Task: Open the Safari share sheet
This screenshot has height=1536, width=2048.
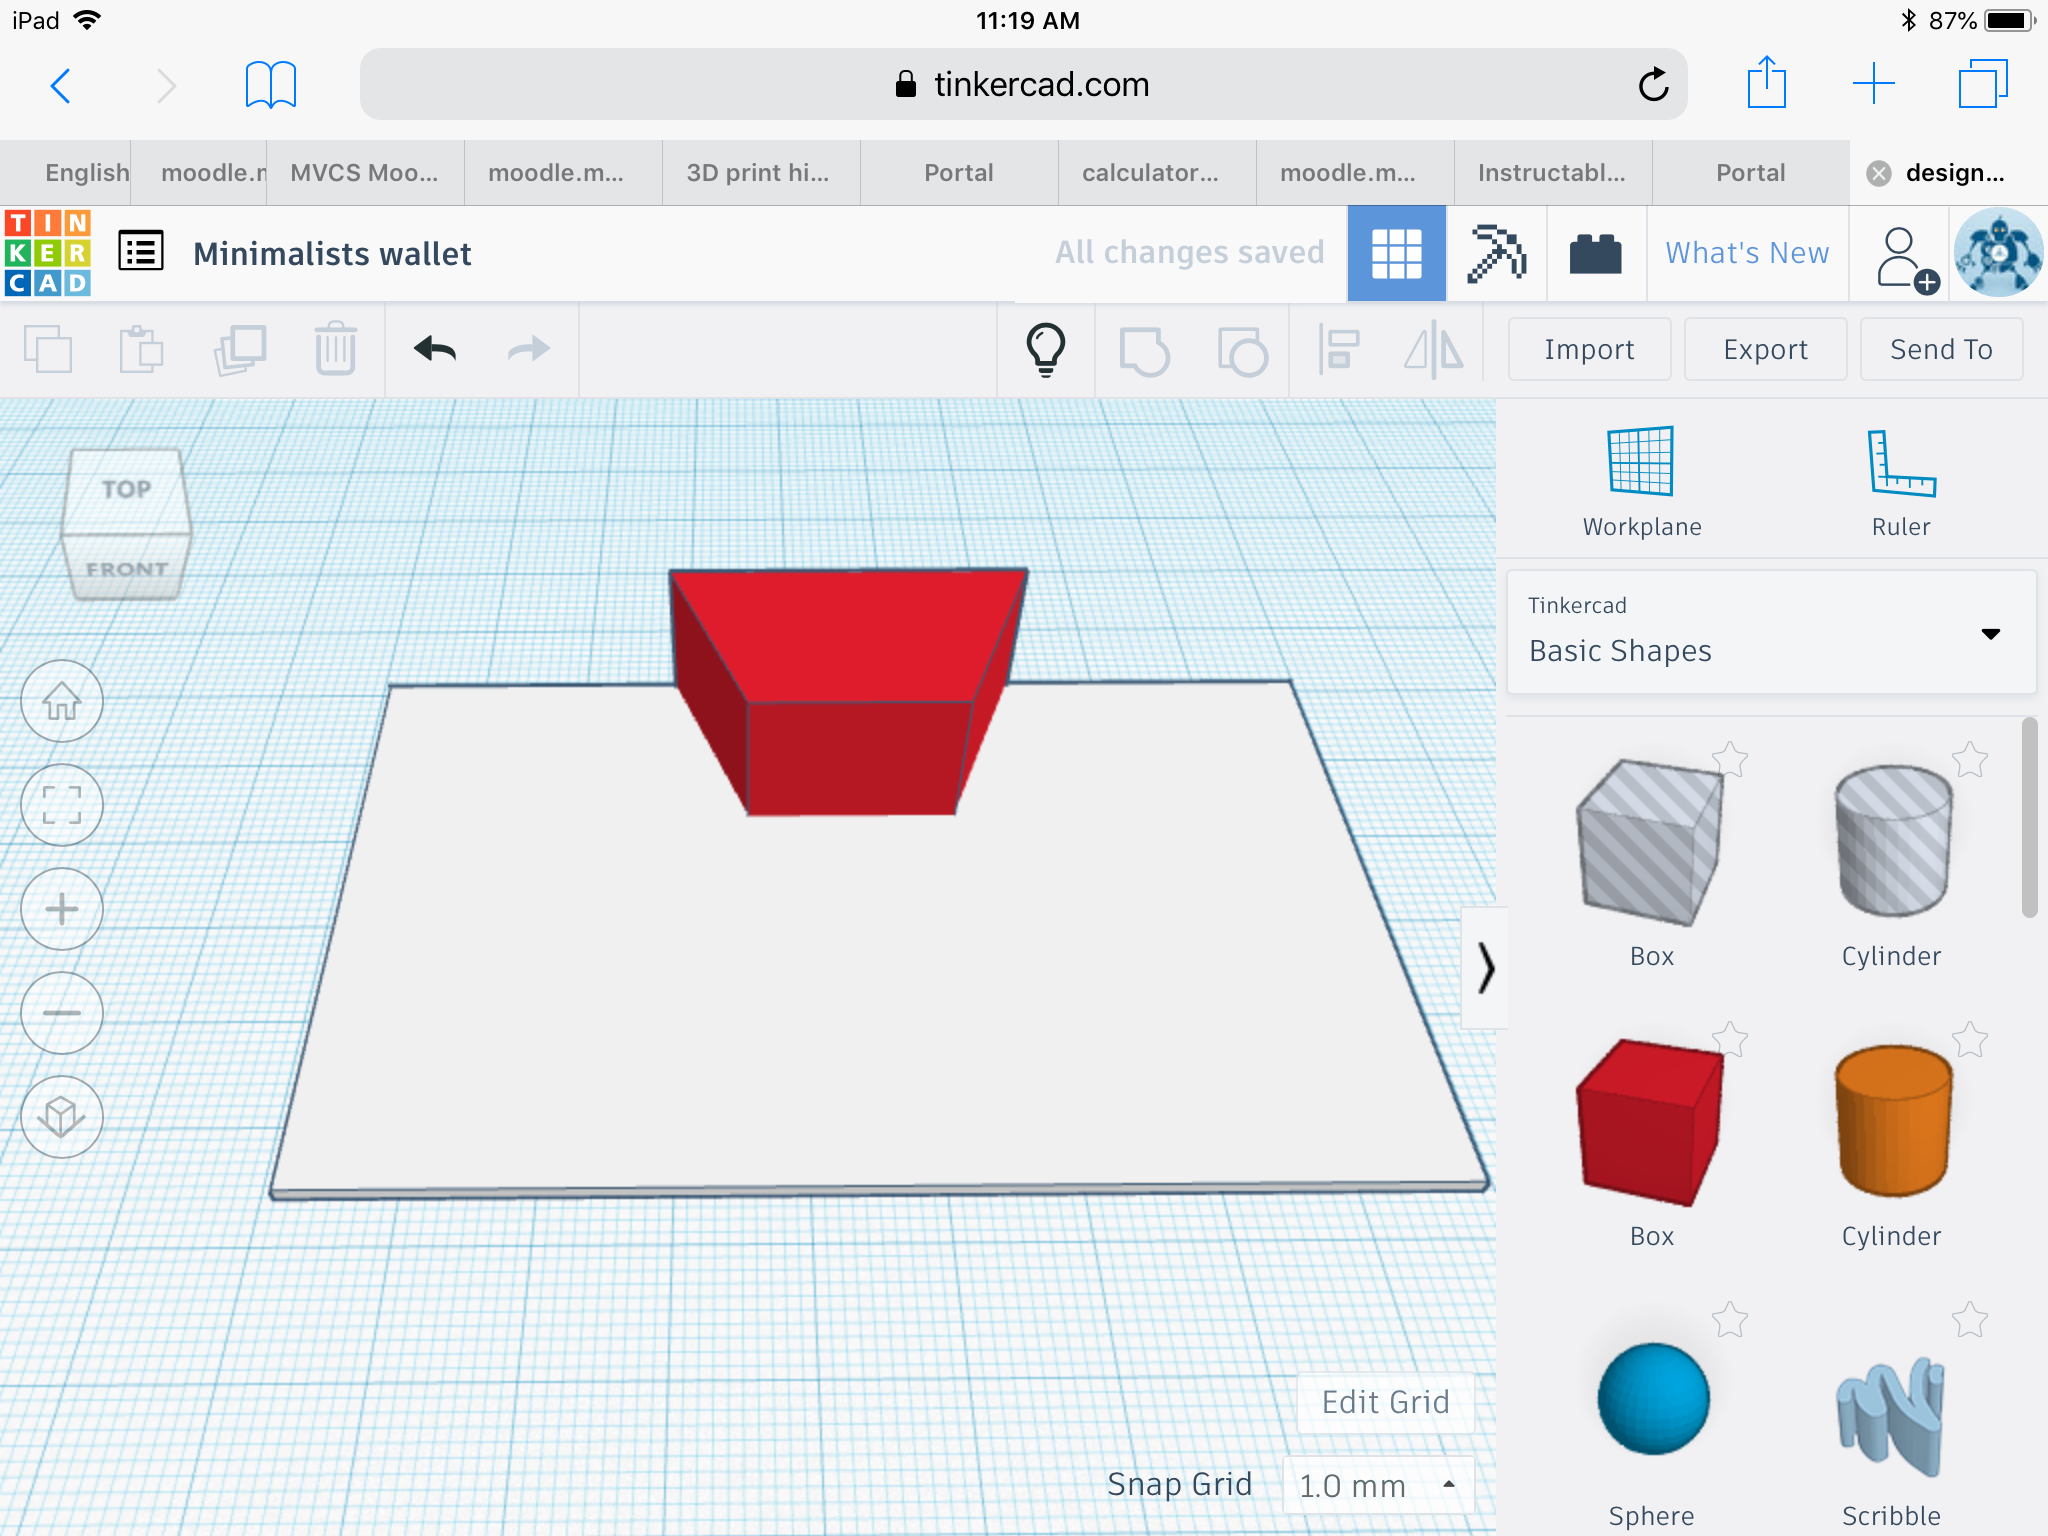Action: (1766, 82)
